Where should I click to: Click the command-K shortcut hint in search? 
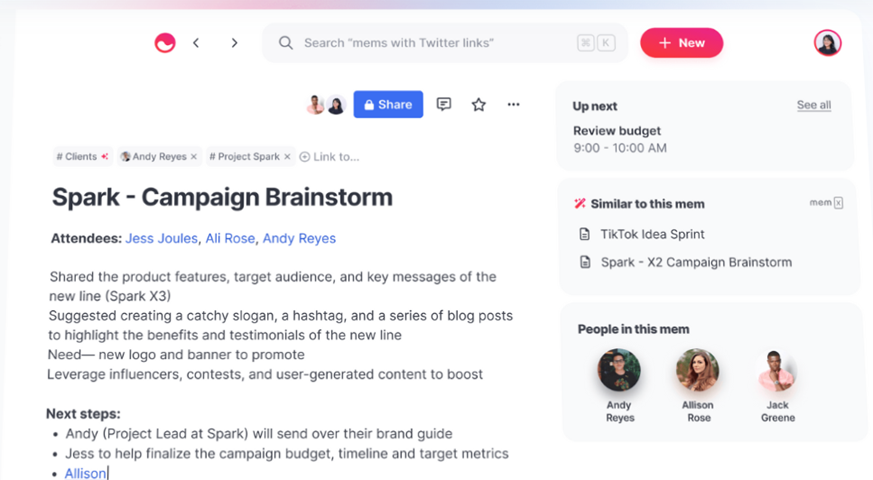click(x=596, y=43)
